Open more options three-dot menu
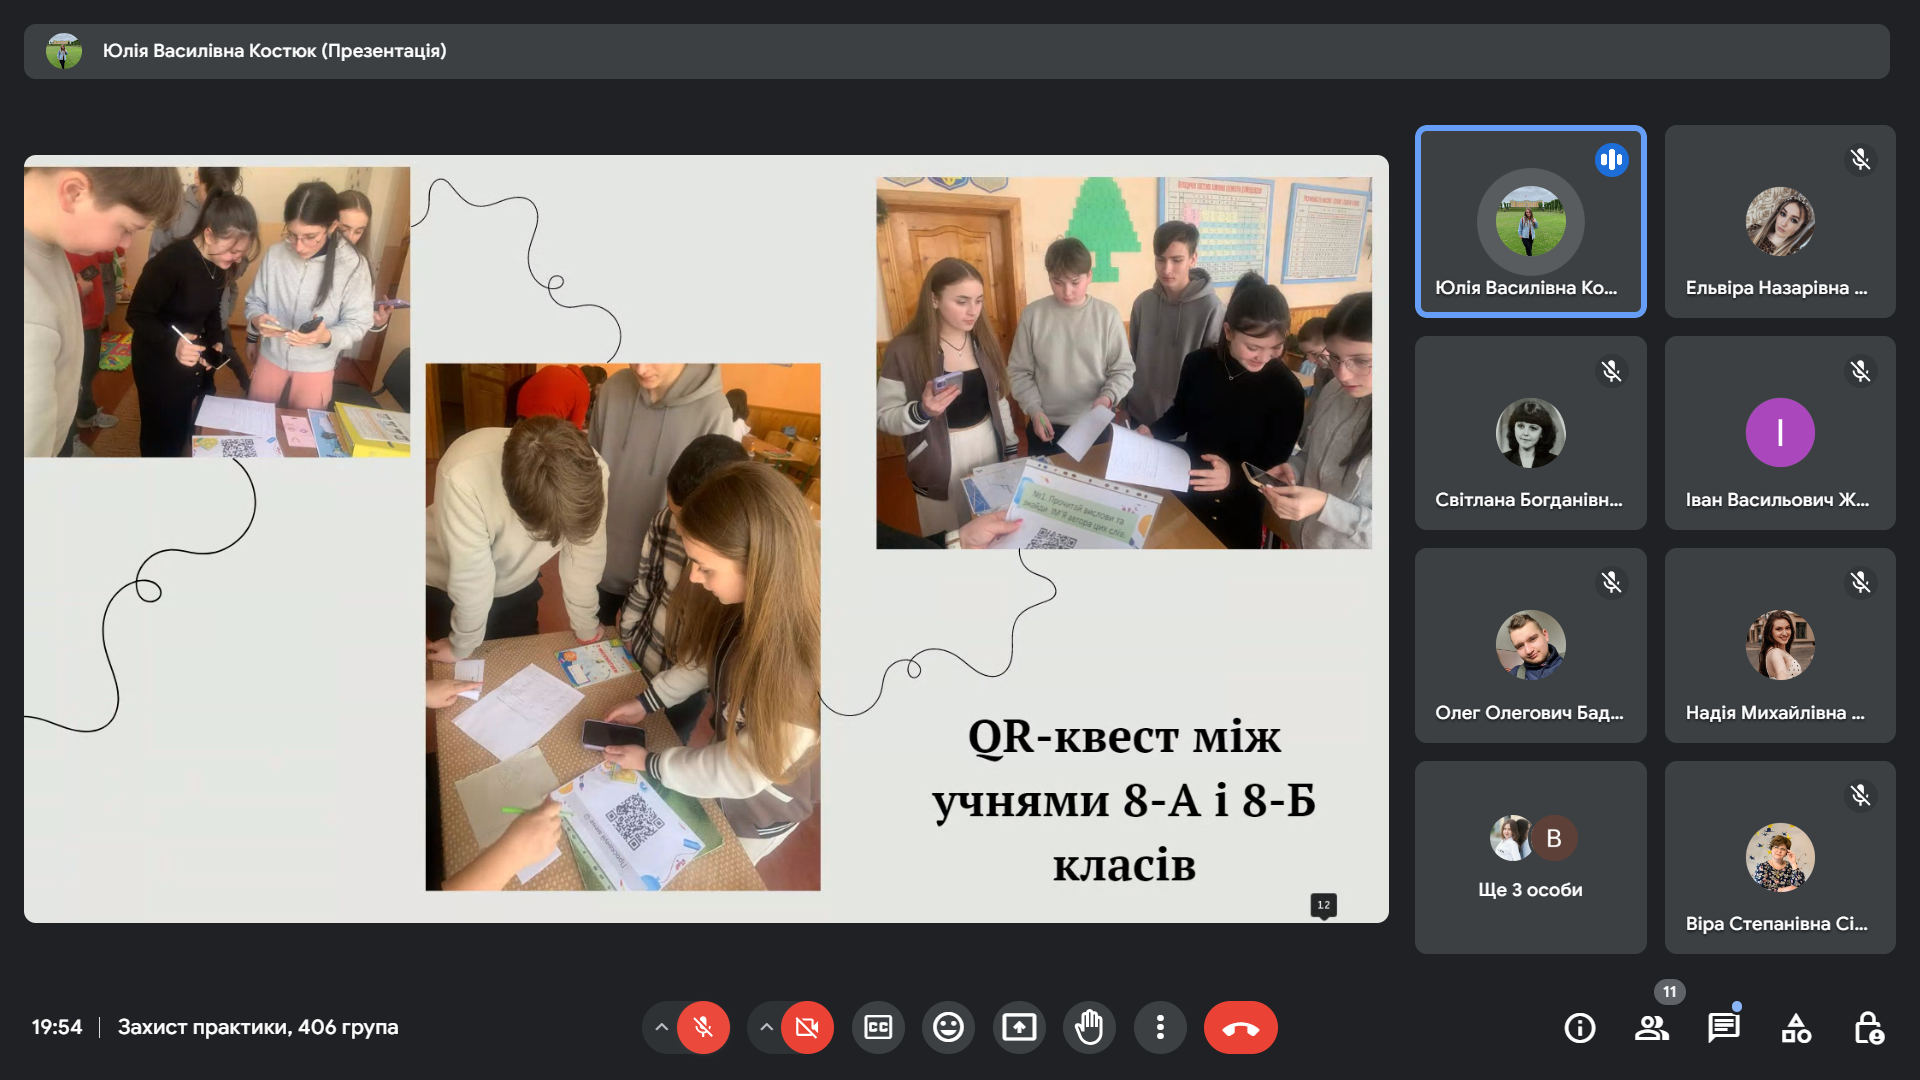 [1160, 1027]
